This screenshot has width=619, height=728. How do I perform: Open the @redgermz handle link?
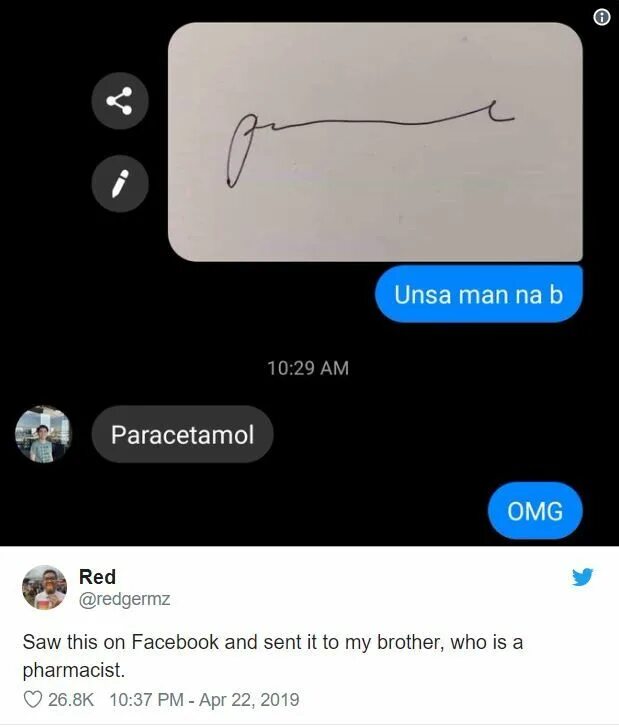[124, 599]
